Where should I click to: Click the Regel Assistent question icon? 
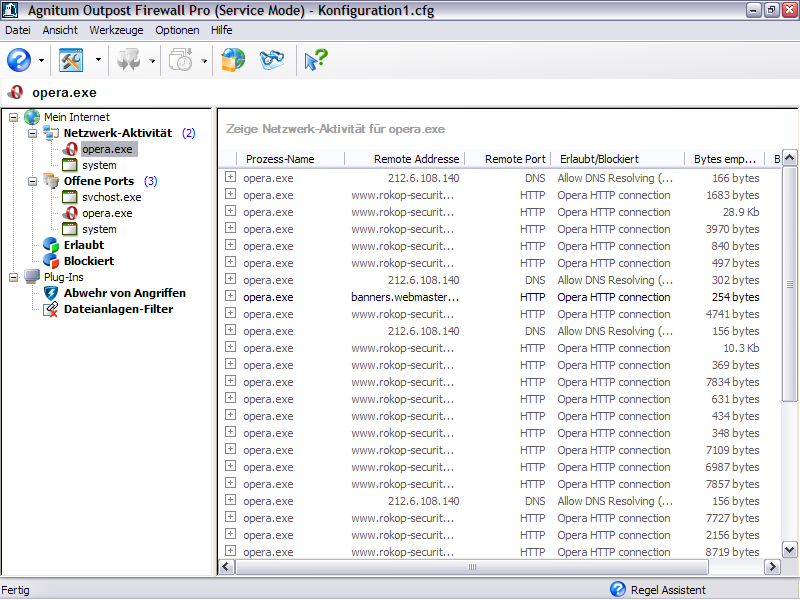[618, 589]
